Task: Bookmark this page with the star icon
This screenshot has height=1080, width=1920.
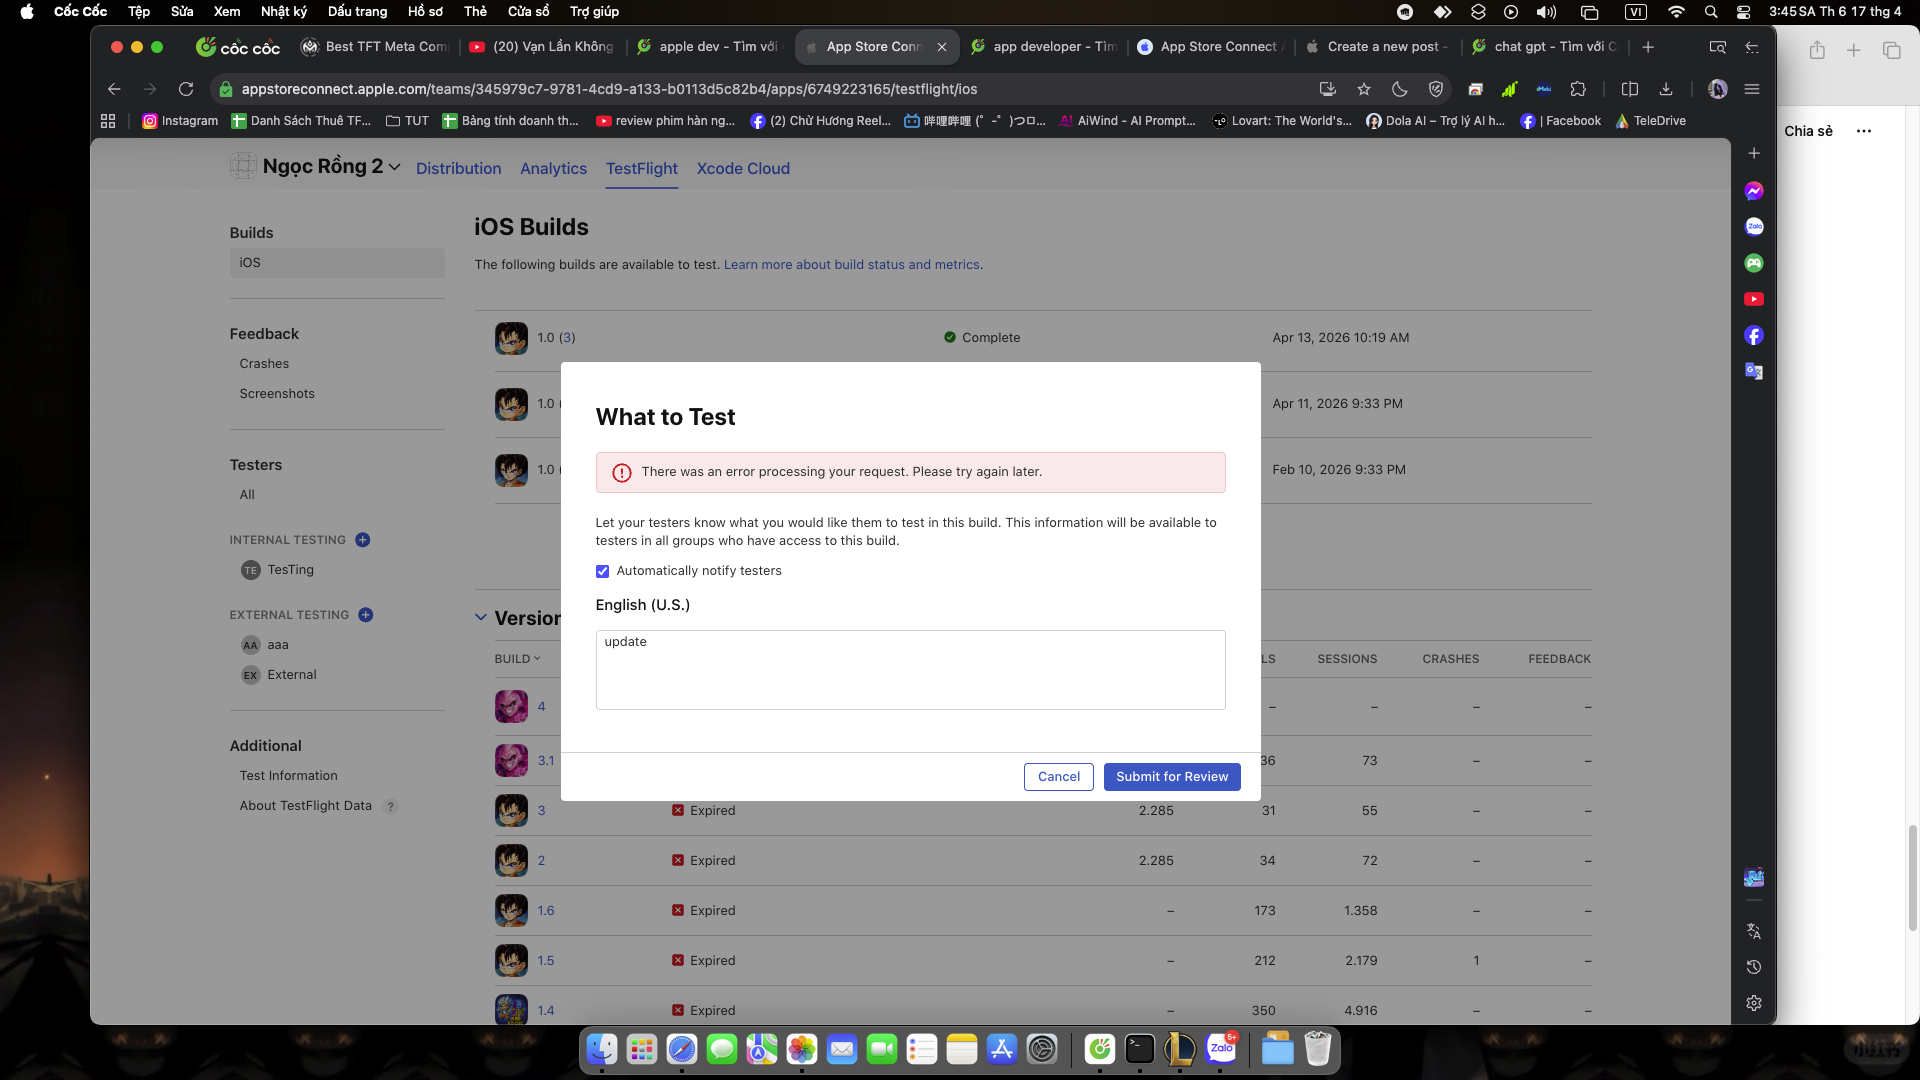Action: coord(1364,89)
